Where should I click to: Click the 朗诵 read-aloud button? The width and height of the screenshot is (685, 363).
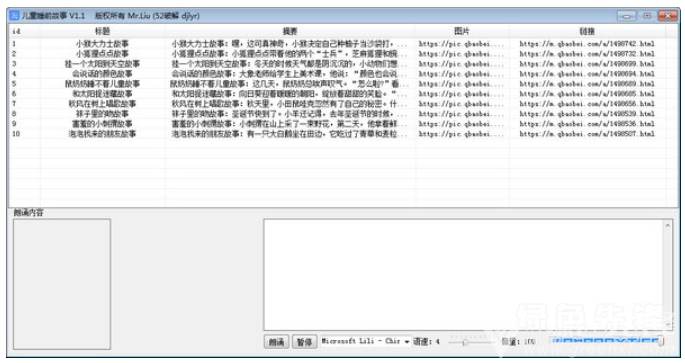tap(277, 342)
